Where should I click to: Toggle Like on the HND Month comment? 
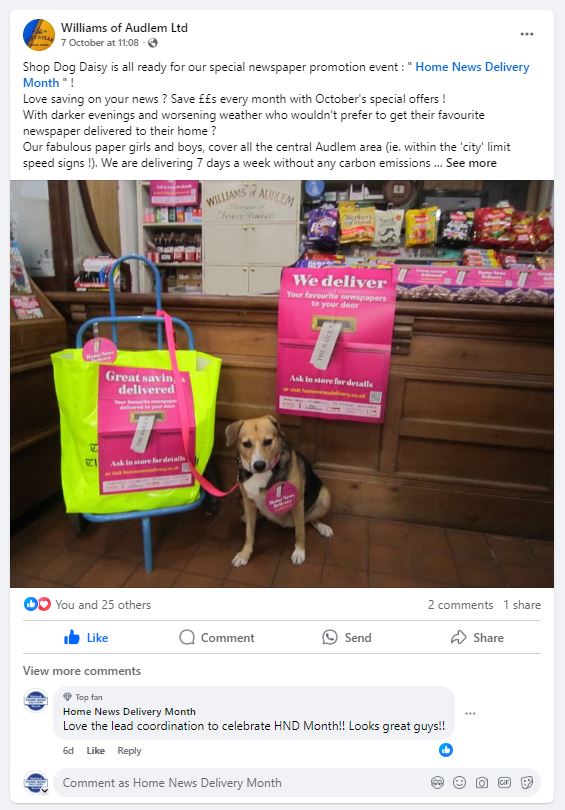coord(96,751)
